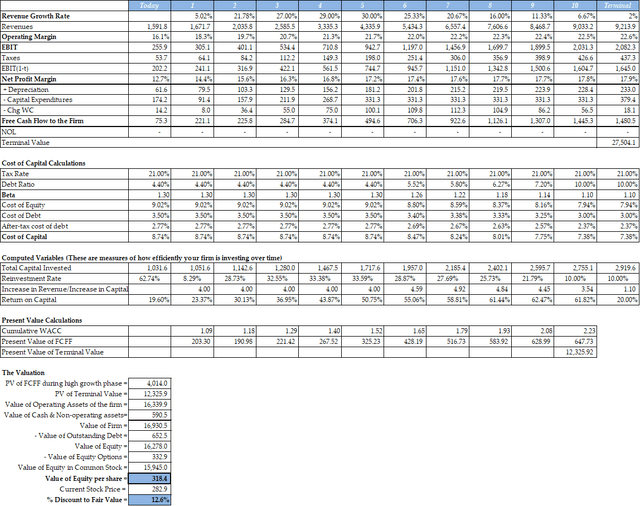Click the highlighted % Discount to Fair Value 12.6%

pos(149,499)
